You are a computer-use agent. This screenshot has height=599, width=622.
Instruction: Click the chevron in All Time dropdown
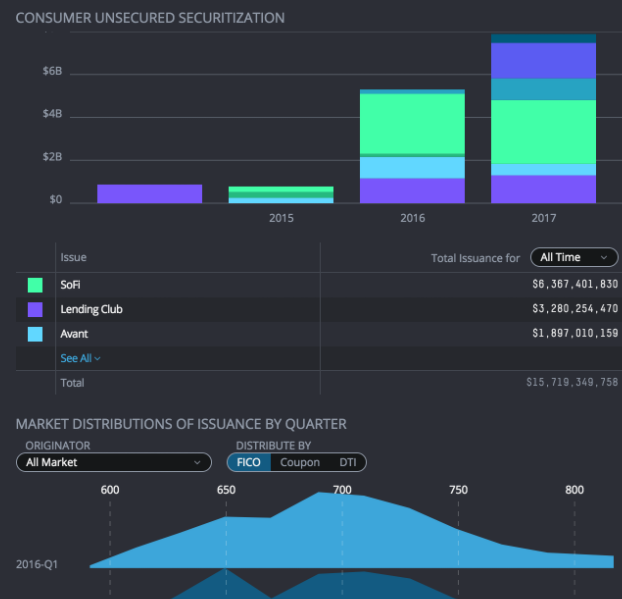click(604, 257)
